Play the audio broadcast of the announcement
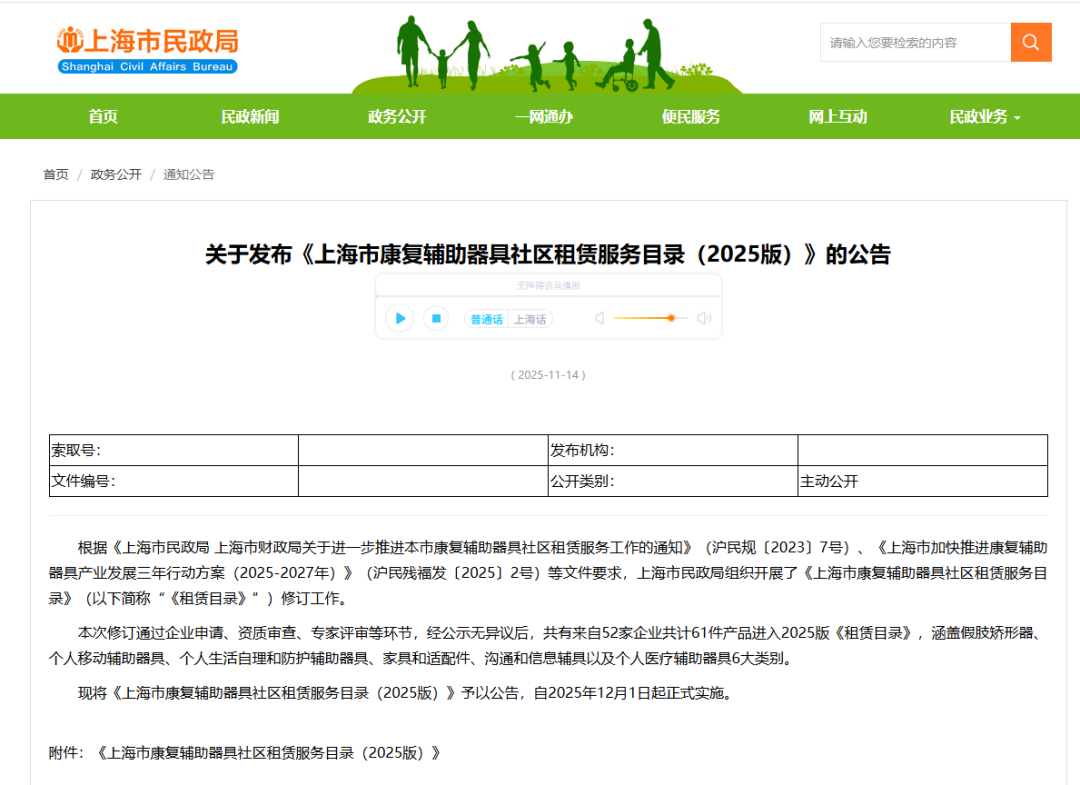Screen dimensions: 1080x785 click(x=400, y=319)
